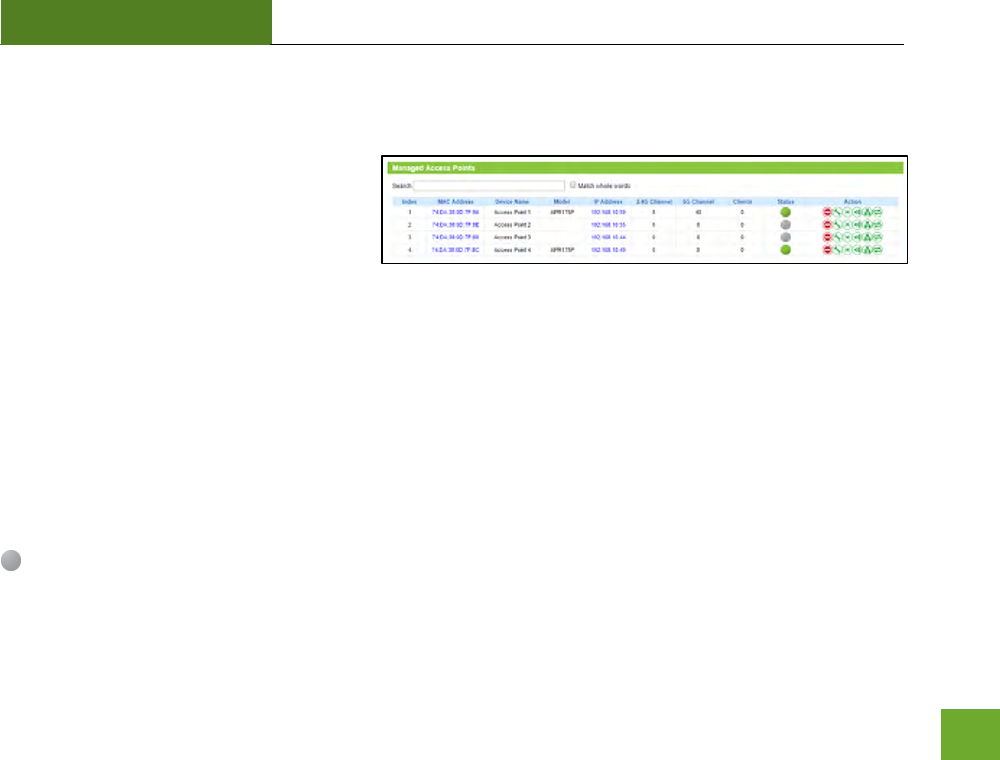Click speaker buzzer icon for Access Point 1
Screen dimensions: 1000x760
point(857,212)
